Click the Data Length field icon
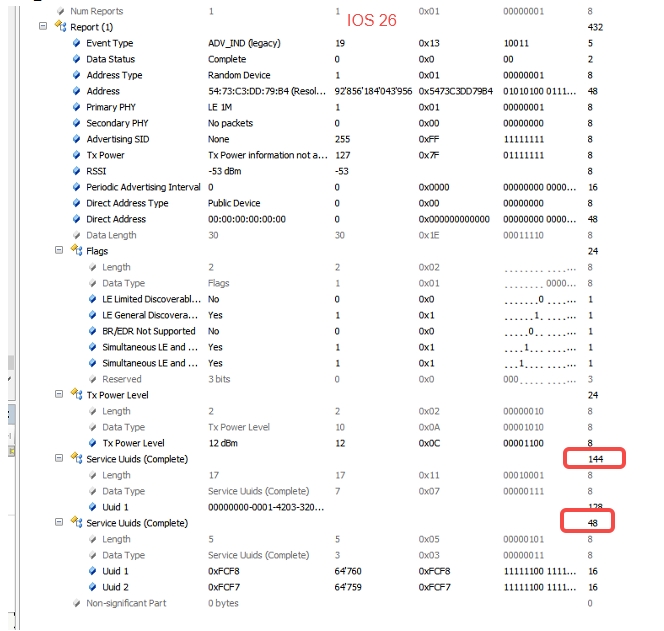 tap(77, 235)
